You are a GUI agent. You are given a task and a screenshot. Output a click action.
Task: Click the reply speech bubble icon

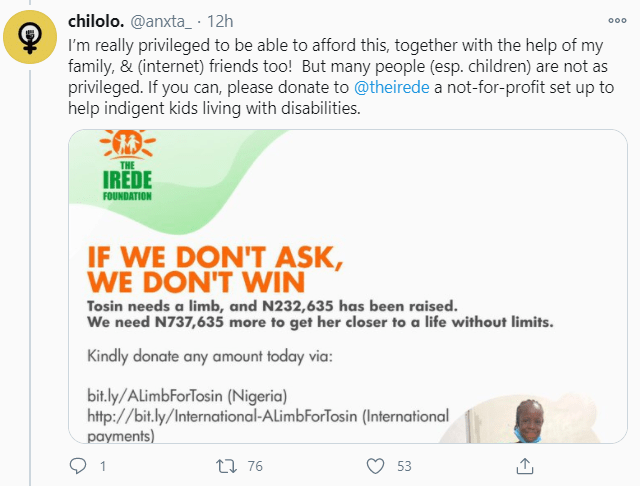79,465
